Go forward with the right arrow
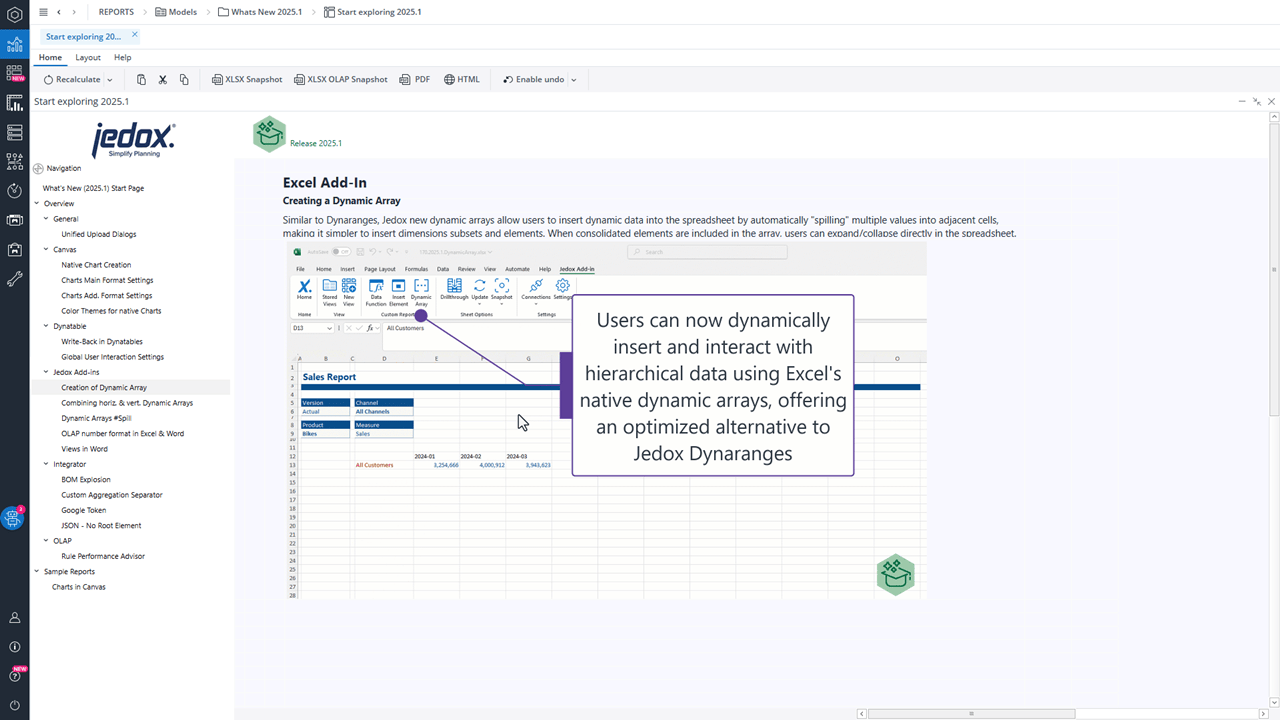 click(74, 12)
